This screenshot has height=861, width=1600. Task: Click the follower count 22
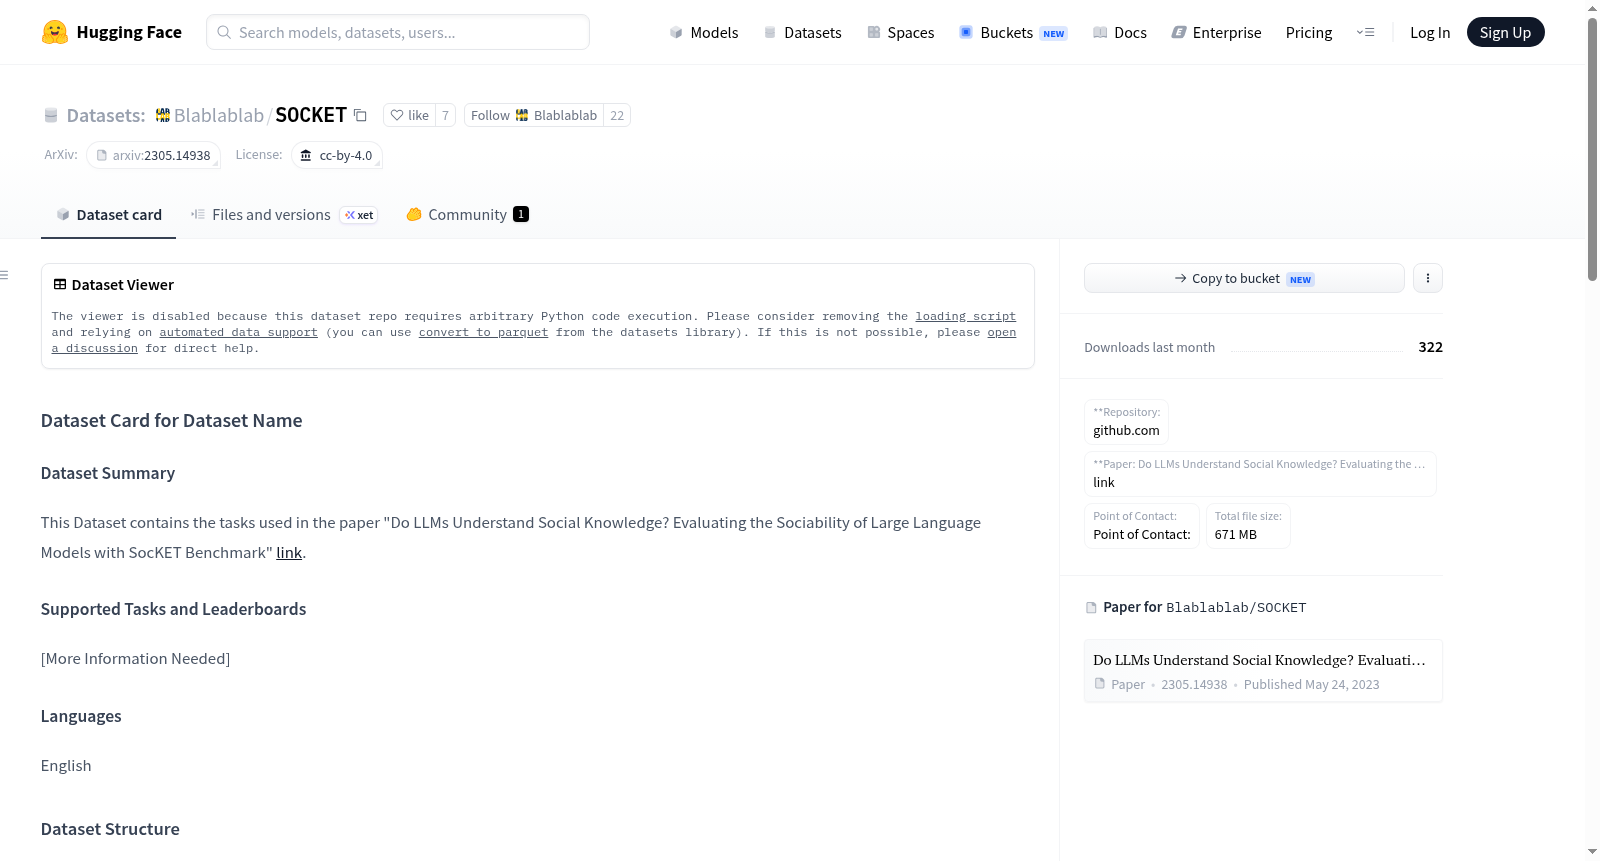tap(617, 116)
